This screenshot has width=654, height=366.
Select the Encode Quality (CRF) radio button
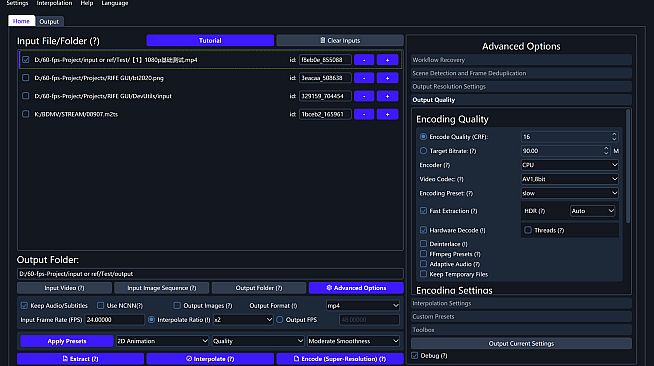423,137
